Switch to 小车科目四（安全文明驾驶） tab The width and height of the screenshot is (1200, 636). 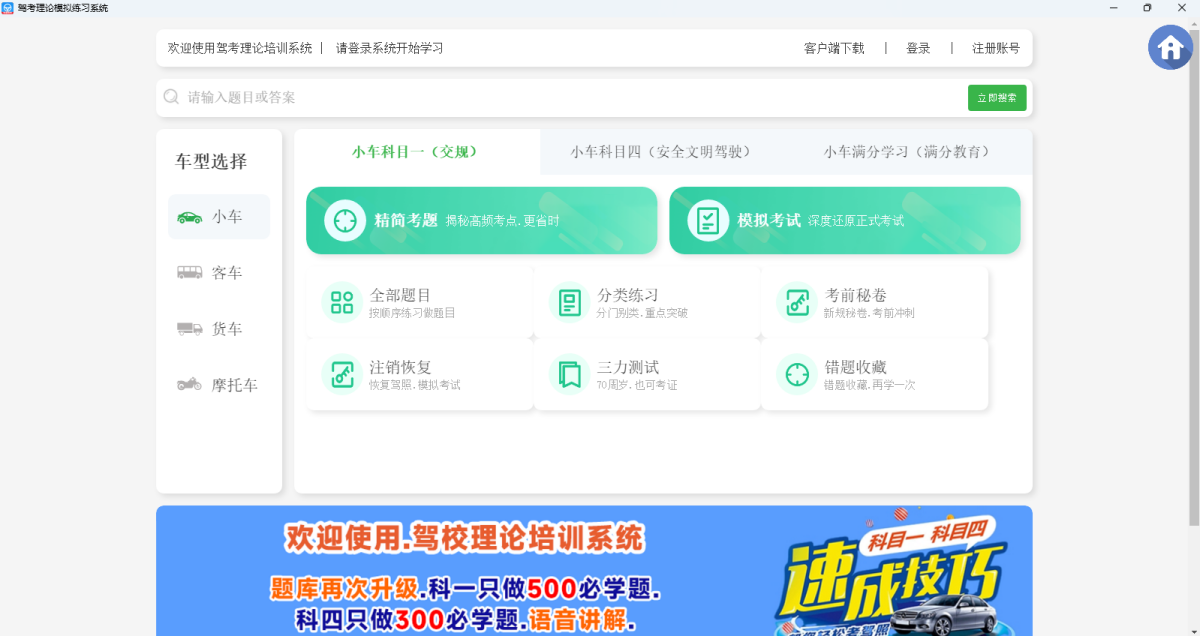click(661, 152)
